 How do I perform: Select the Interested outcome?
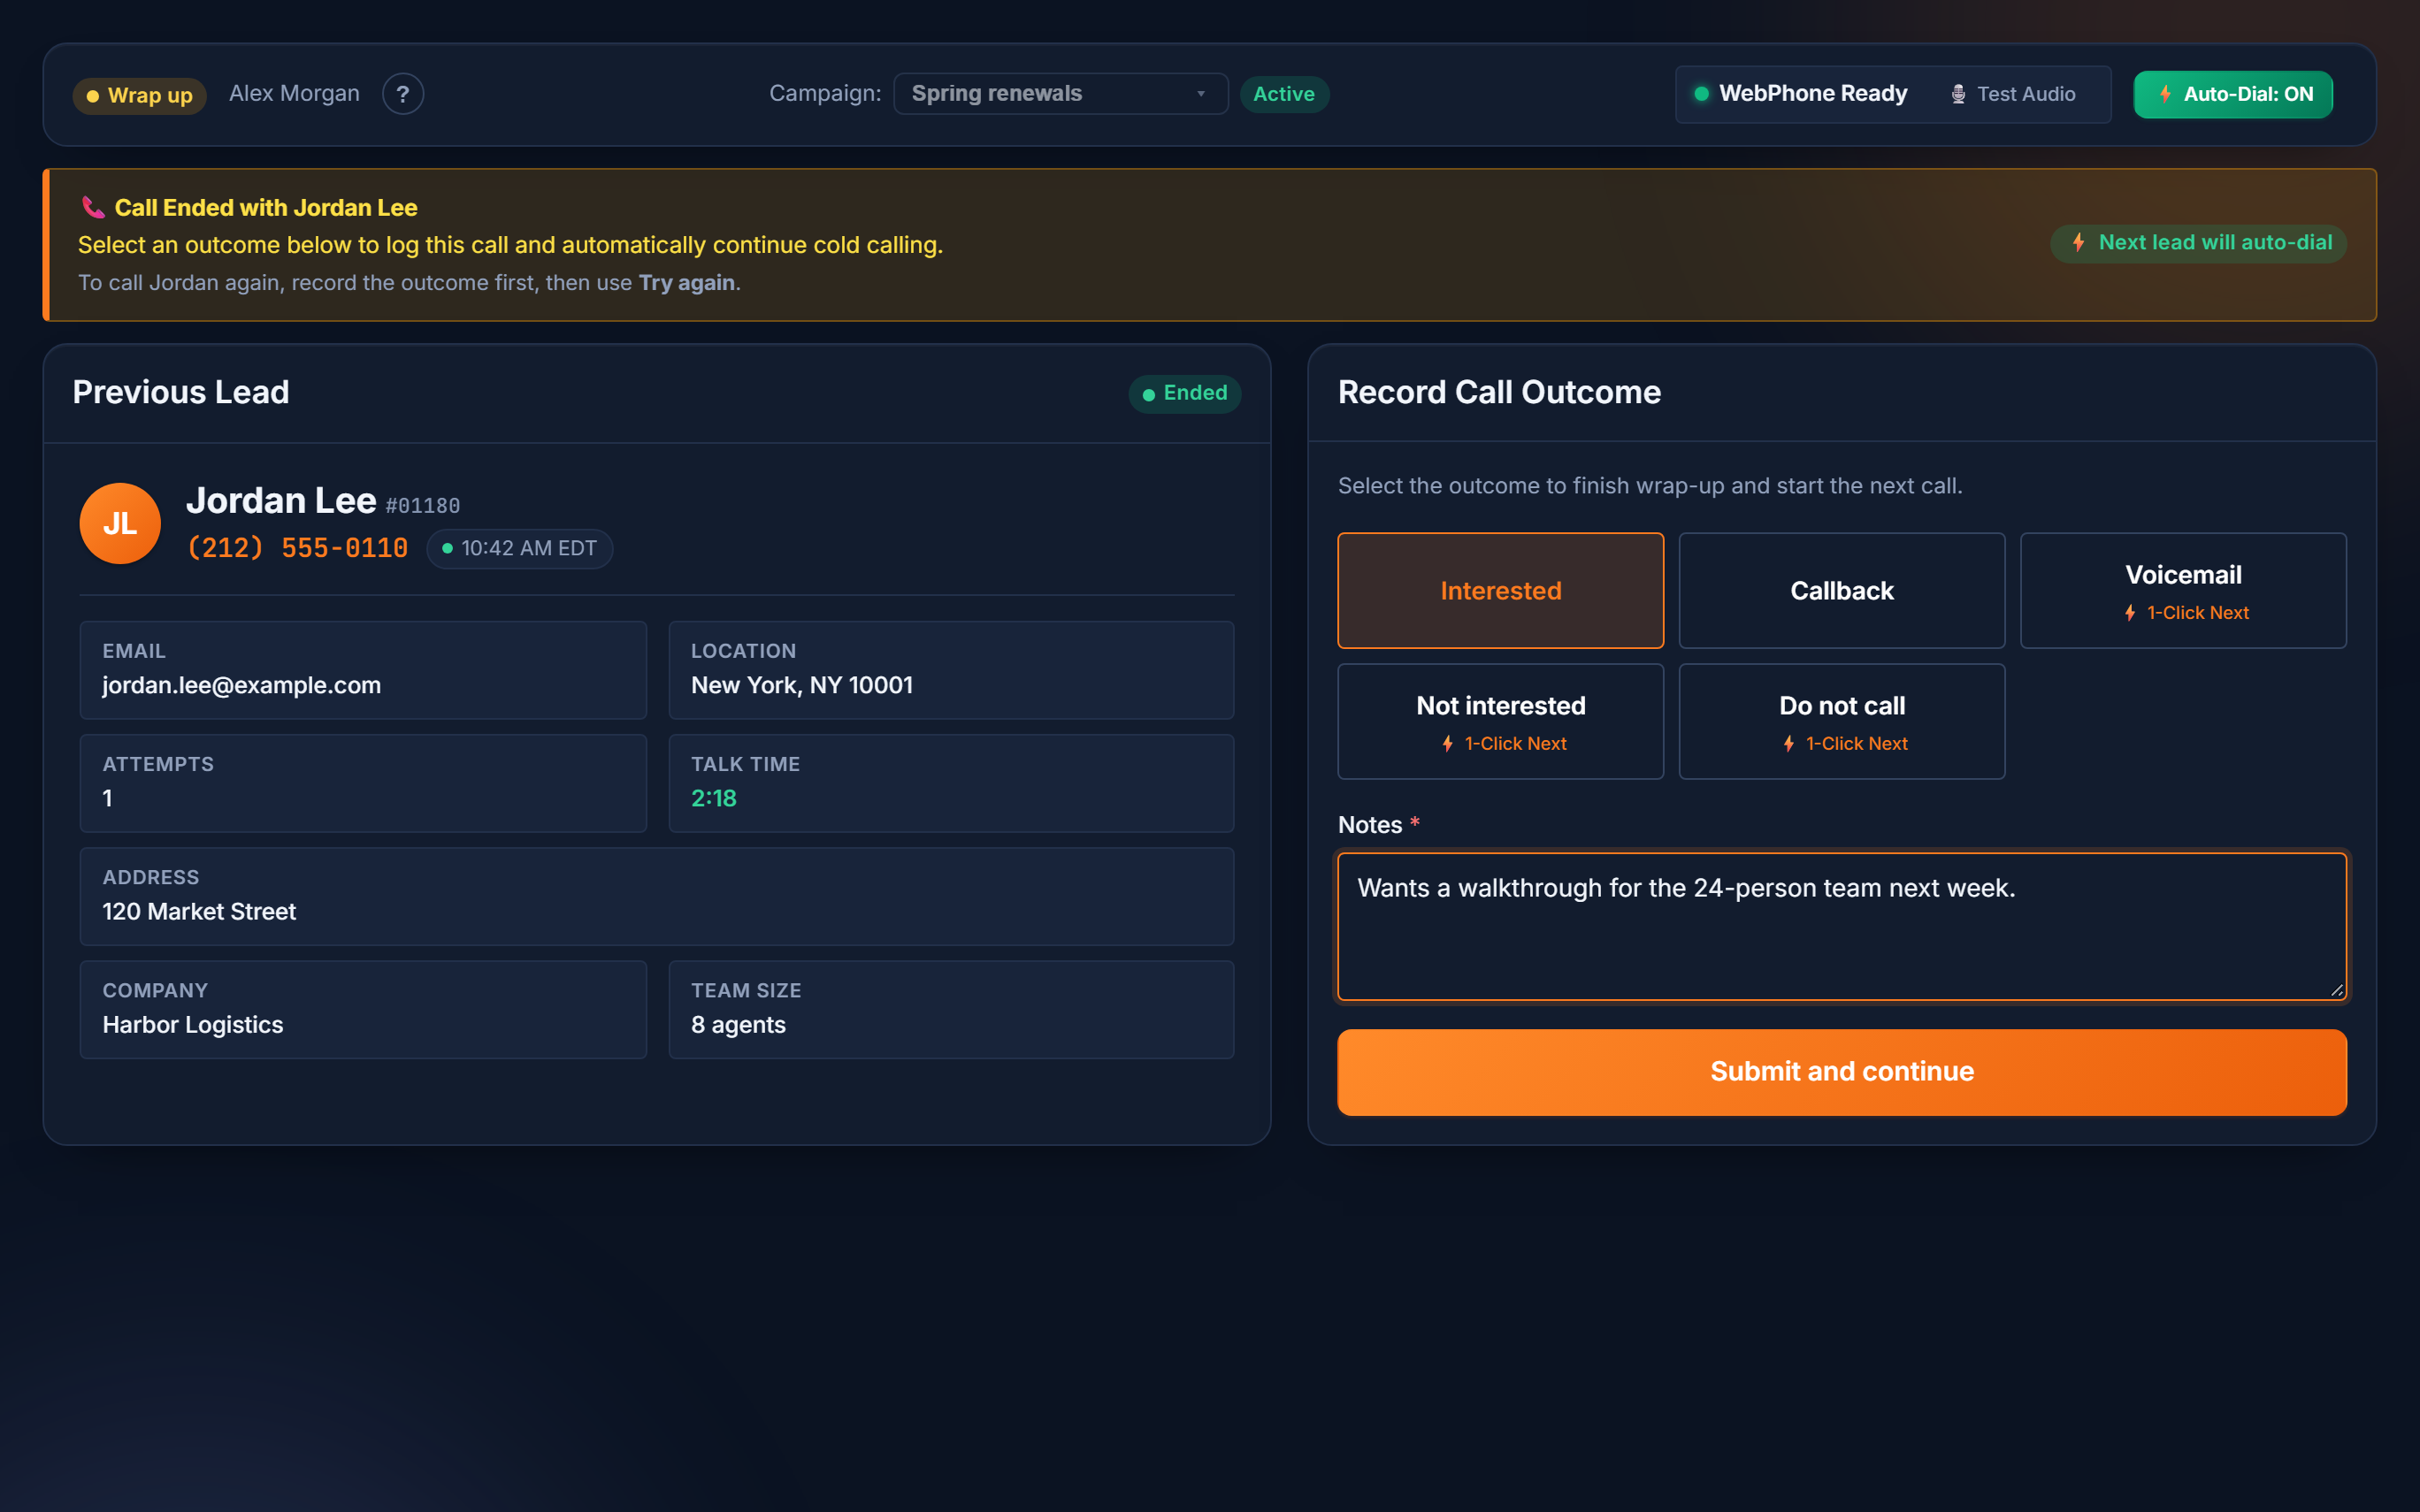click(1500, 590)
